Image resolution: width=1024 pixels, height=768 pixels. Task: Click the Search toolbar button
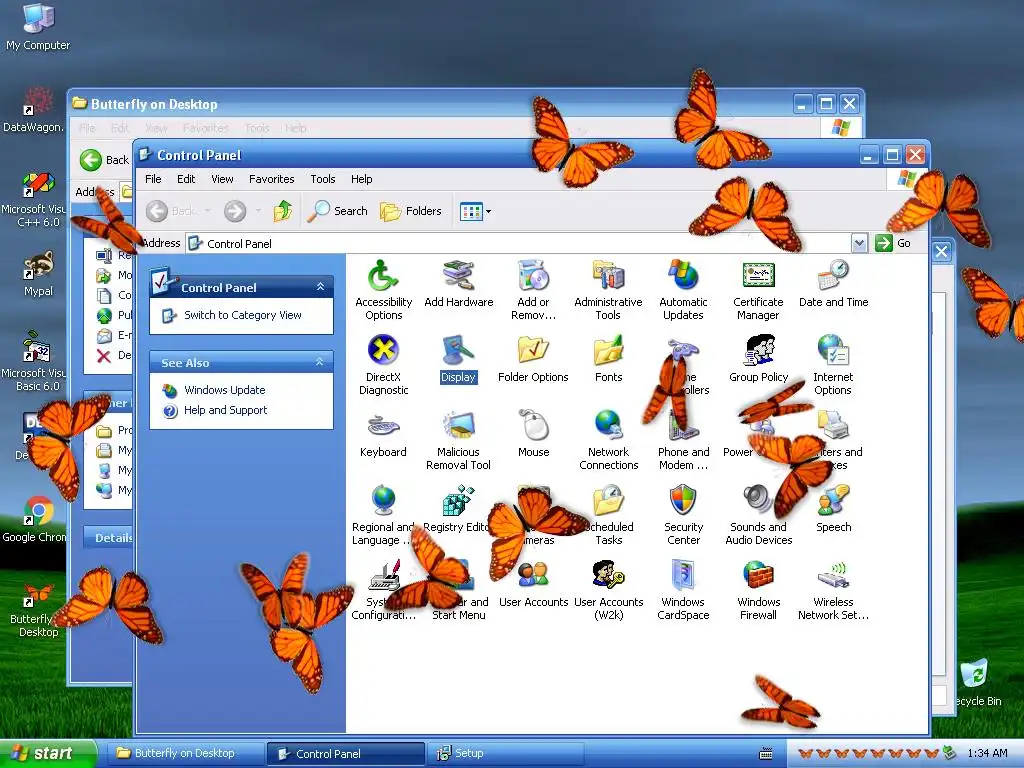[x=338, y=211]
